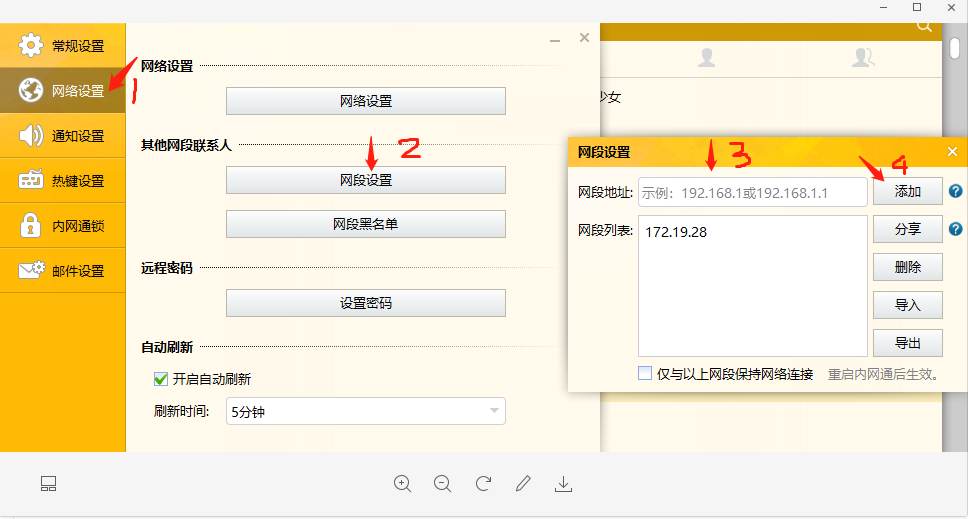Open the 网段设置 button in settings
Viewport: 968px width, 519px height.
[365, 180]
